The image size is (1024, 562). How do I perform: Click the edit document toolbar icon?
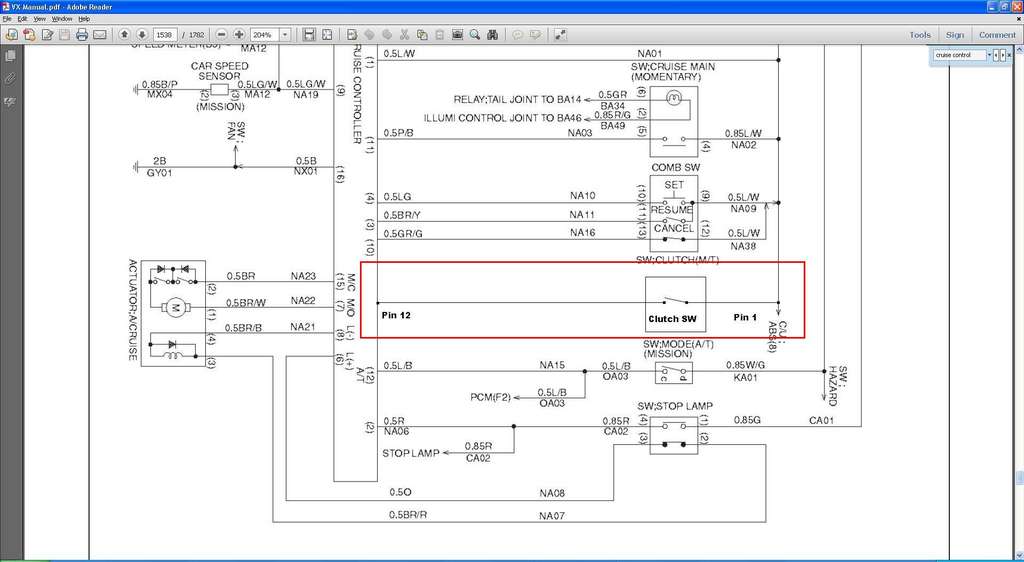click(47, 35)
